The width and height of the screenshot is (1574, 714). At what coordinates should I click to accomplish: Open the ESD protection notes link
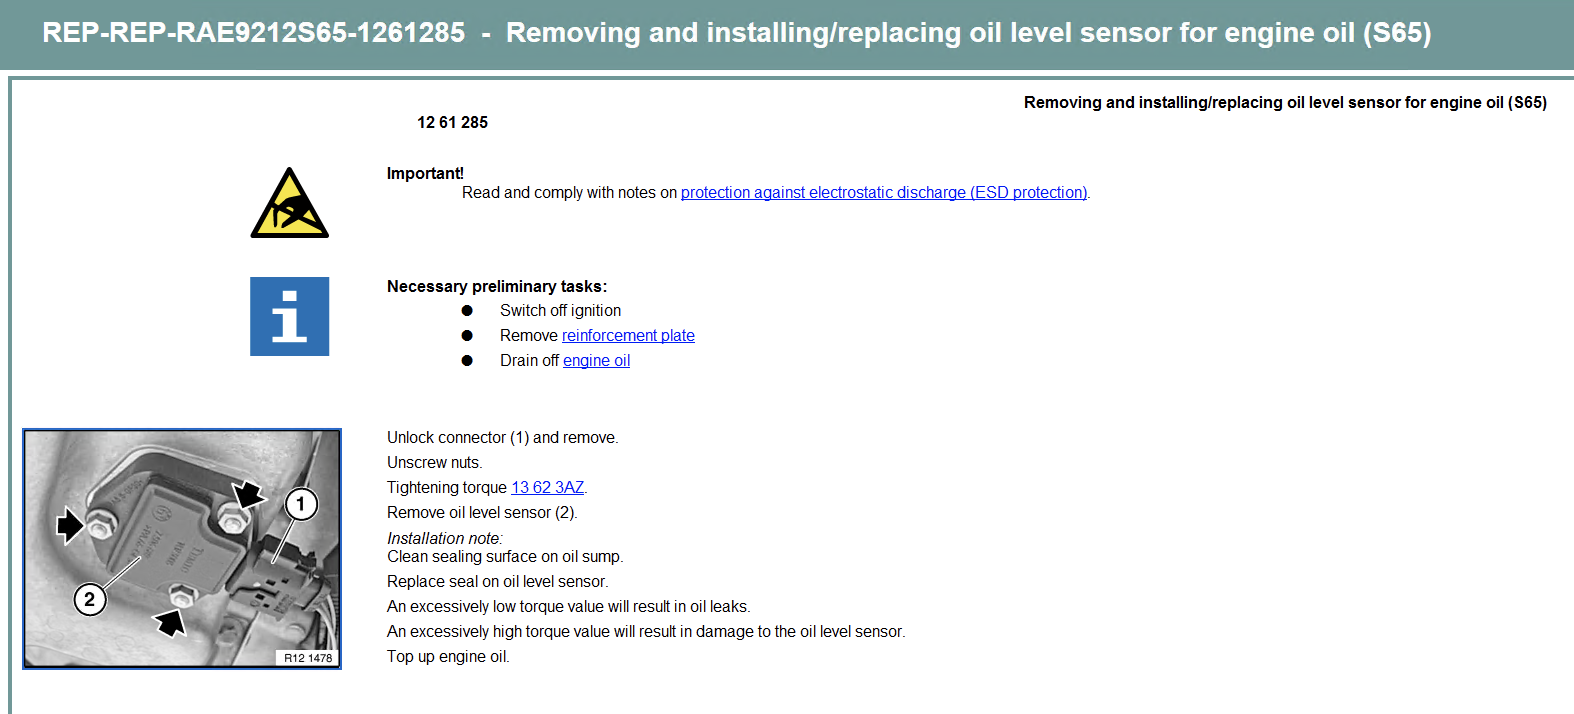click(884, 192)
